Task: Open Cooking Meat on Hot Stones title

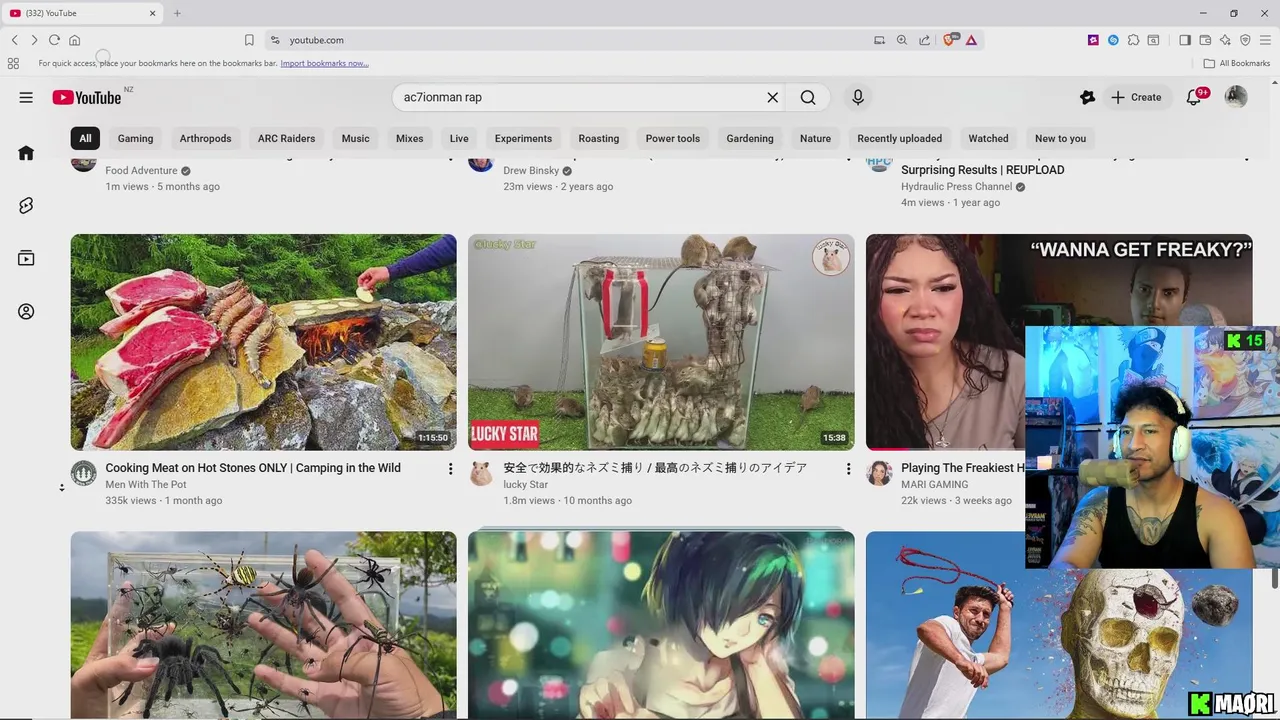Action: (253, 468)
